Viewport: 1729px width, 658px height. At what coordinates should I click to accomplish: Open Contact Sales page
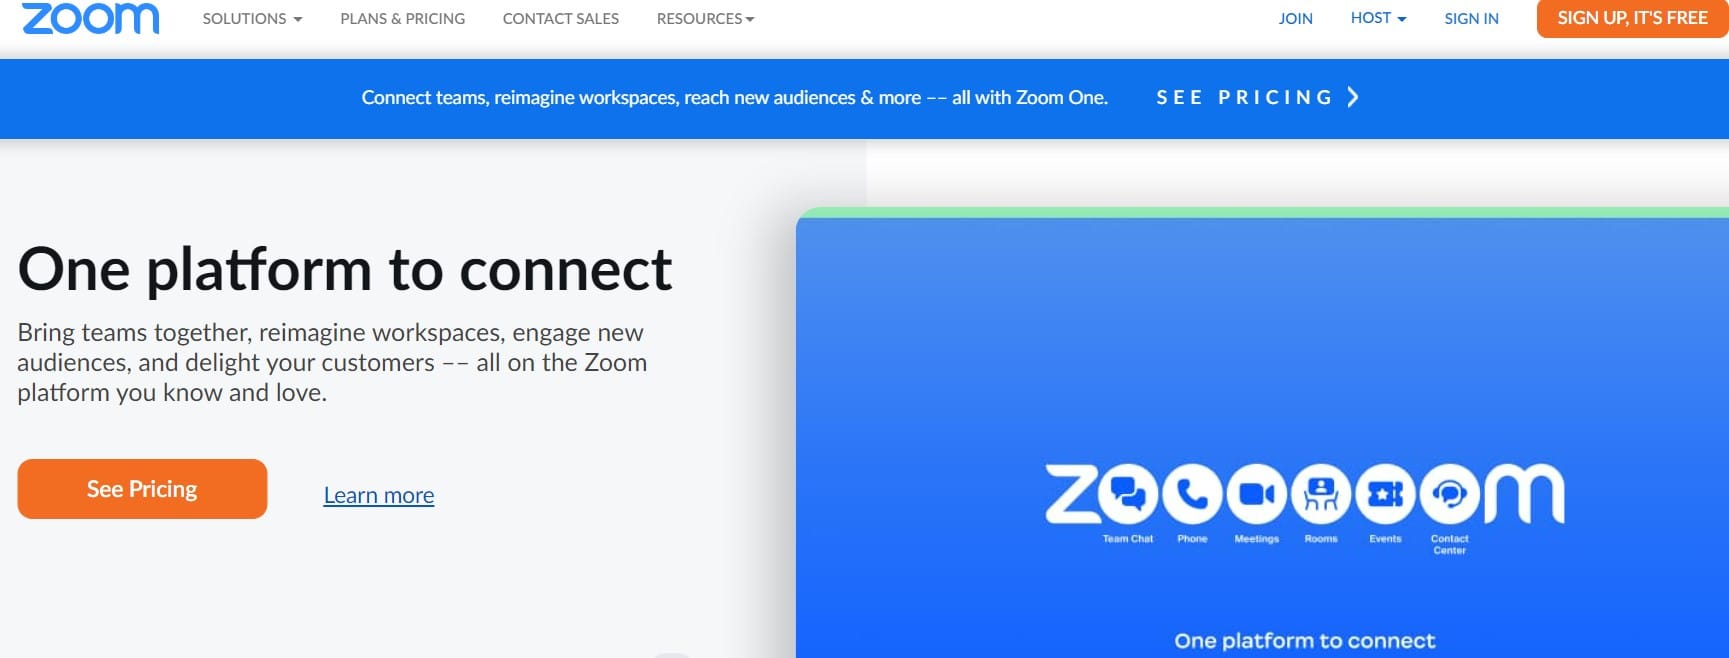click(x=560, y=19)
